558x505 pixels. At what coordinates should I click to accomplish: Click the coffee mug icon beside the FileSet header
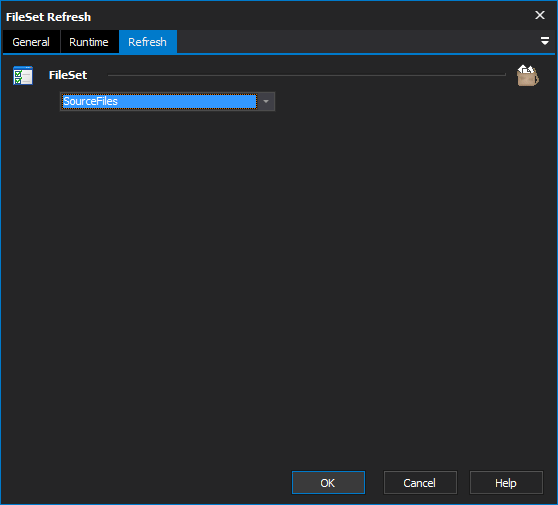pos(528,75)
